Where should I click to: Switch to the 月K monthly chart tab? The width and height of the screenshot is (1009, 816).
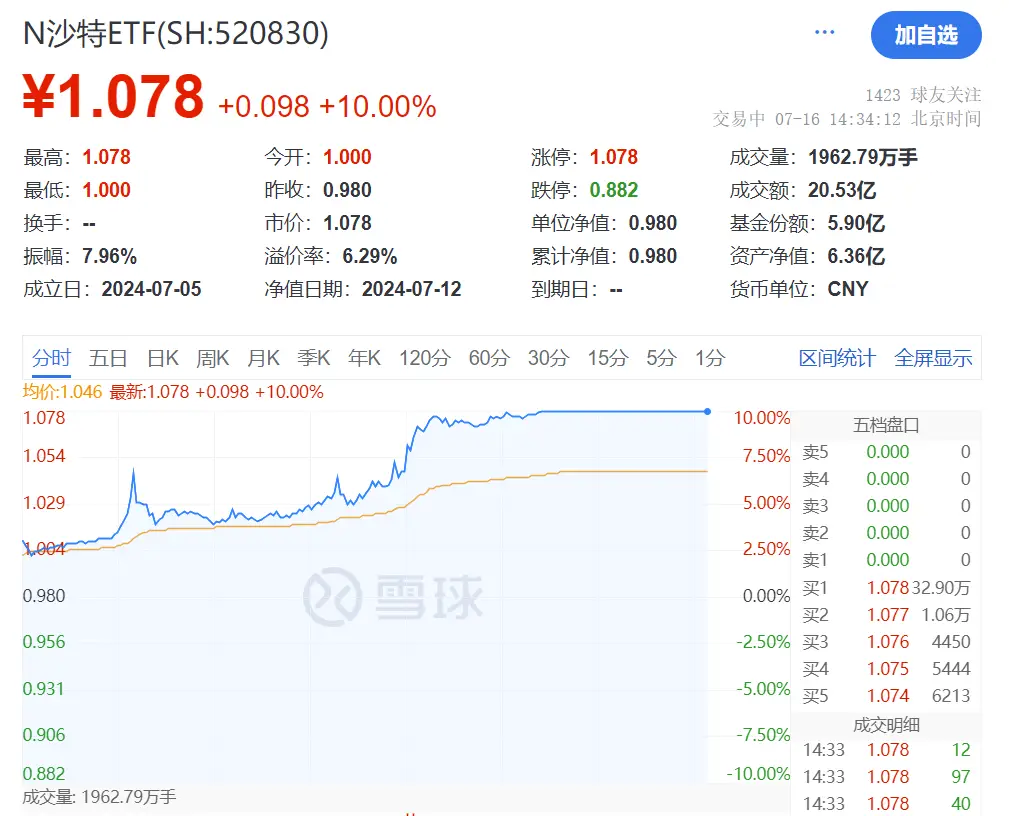pos(263,357)
